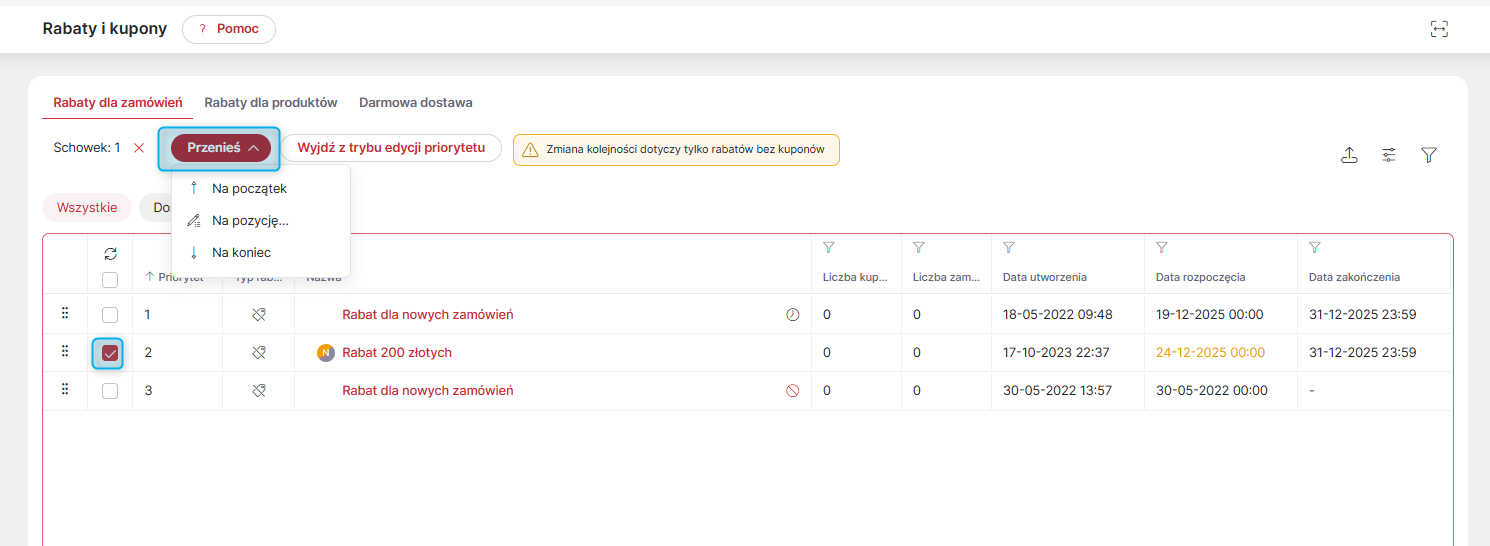Collapse the Przenieś dropdown button

coord(221,148)
